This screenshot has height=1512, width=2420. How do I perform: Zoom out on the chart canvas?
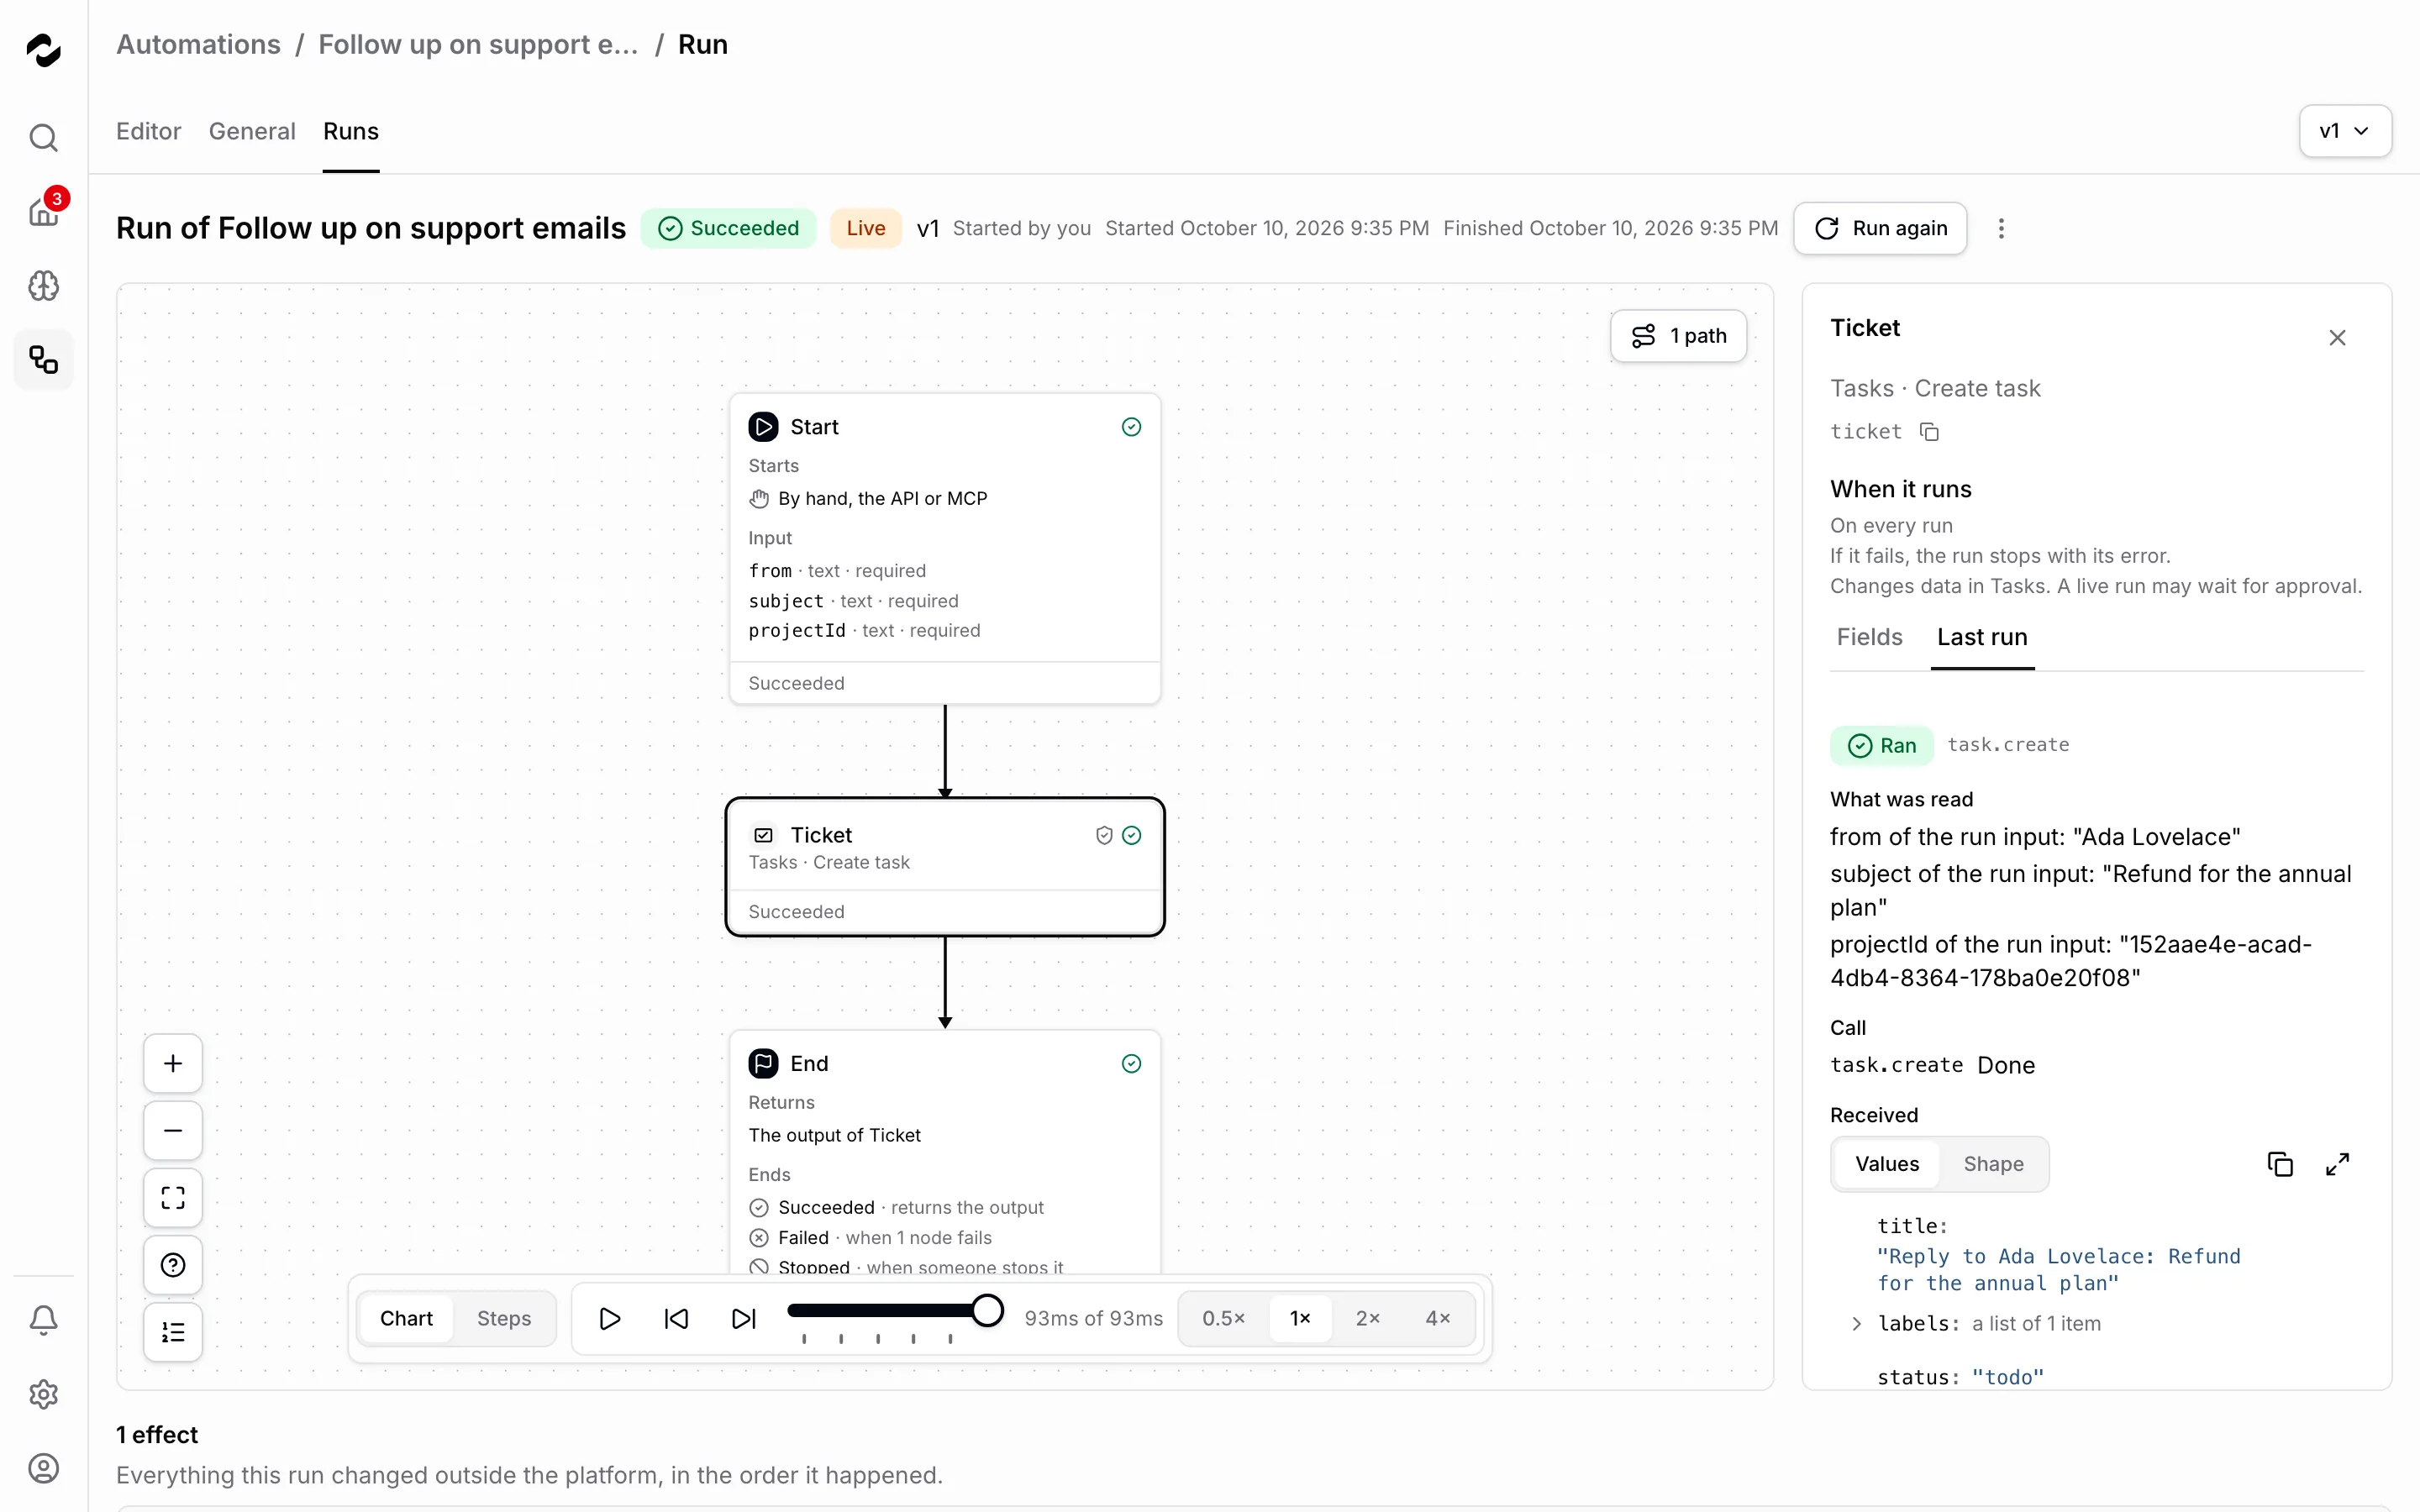pyautogui.click(x=173, y=1130)
